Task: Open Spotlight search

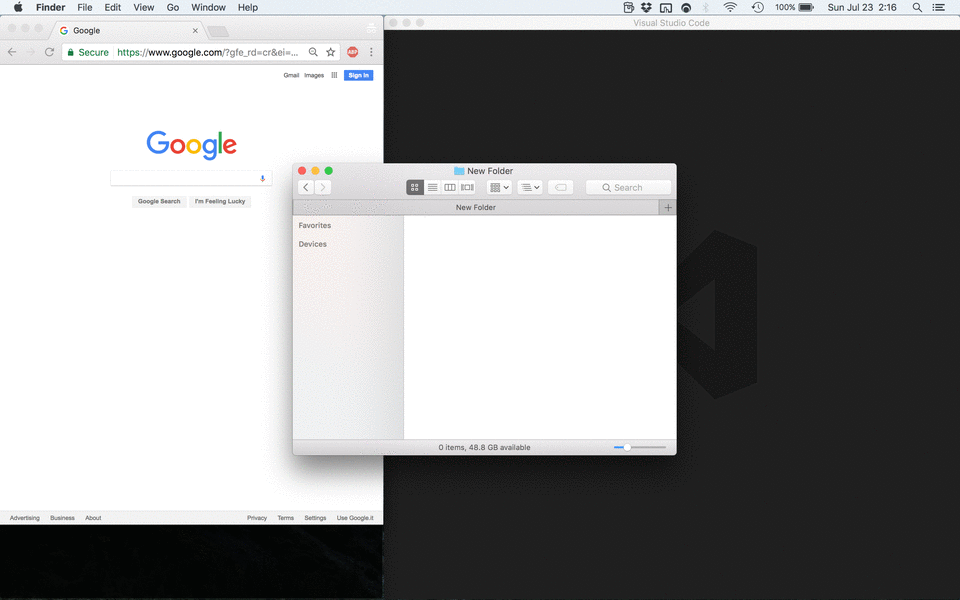Action: click(x=917, y=7)
